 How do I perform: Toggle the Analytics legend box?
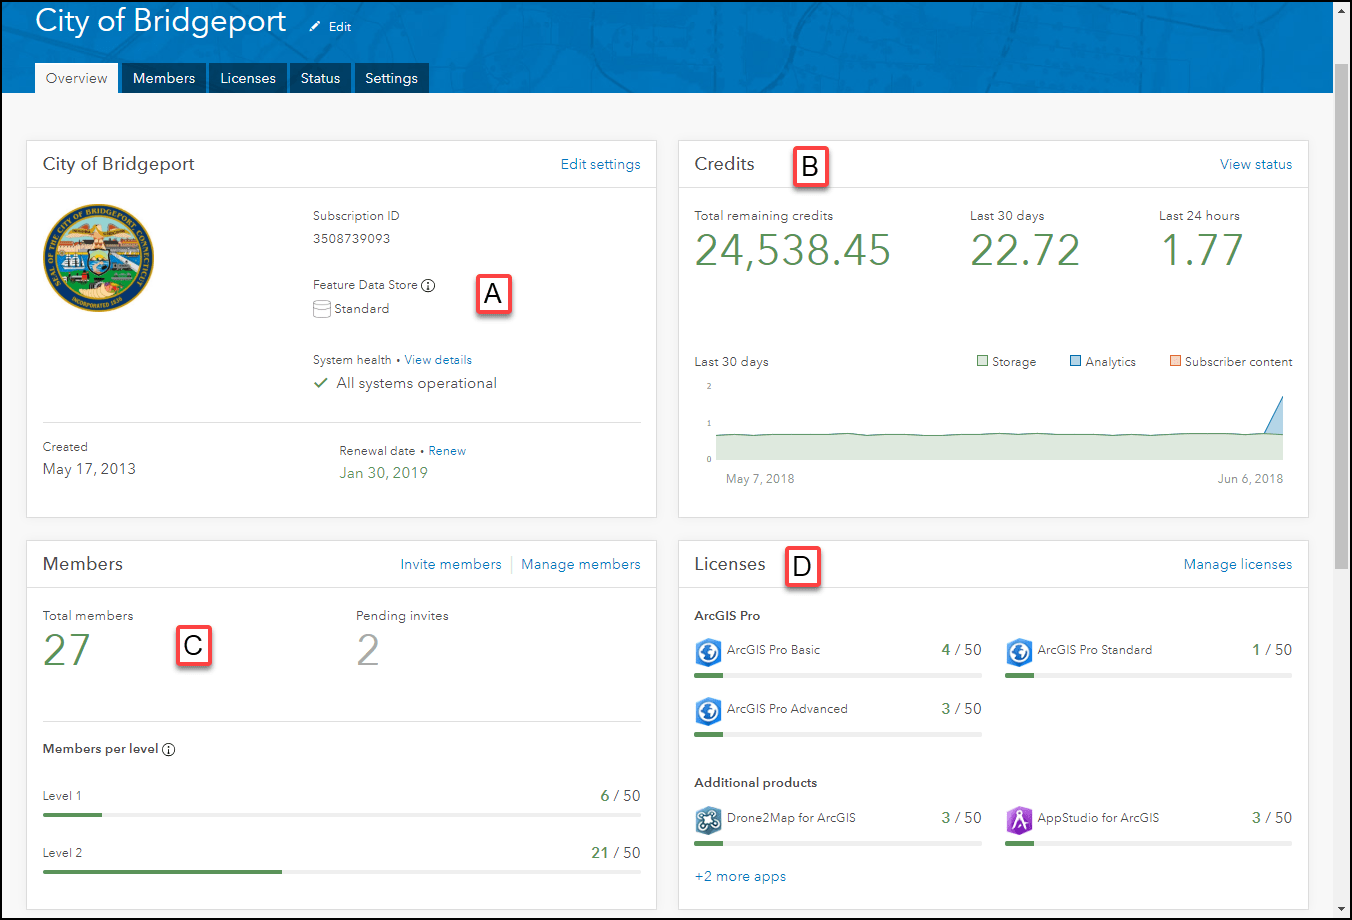click(x=1075, y=361)
